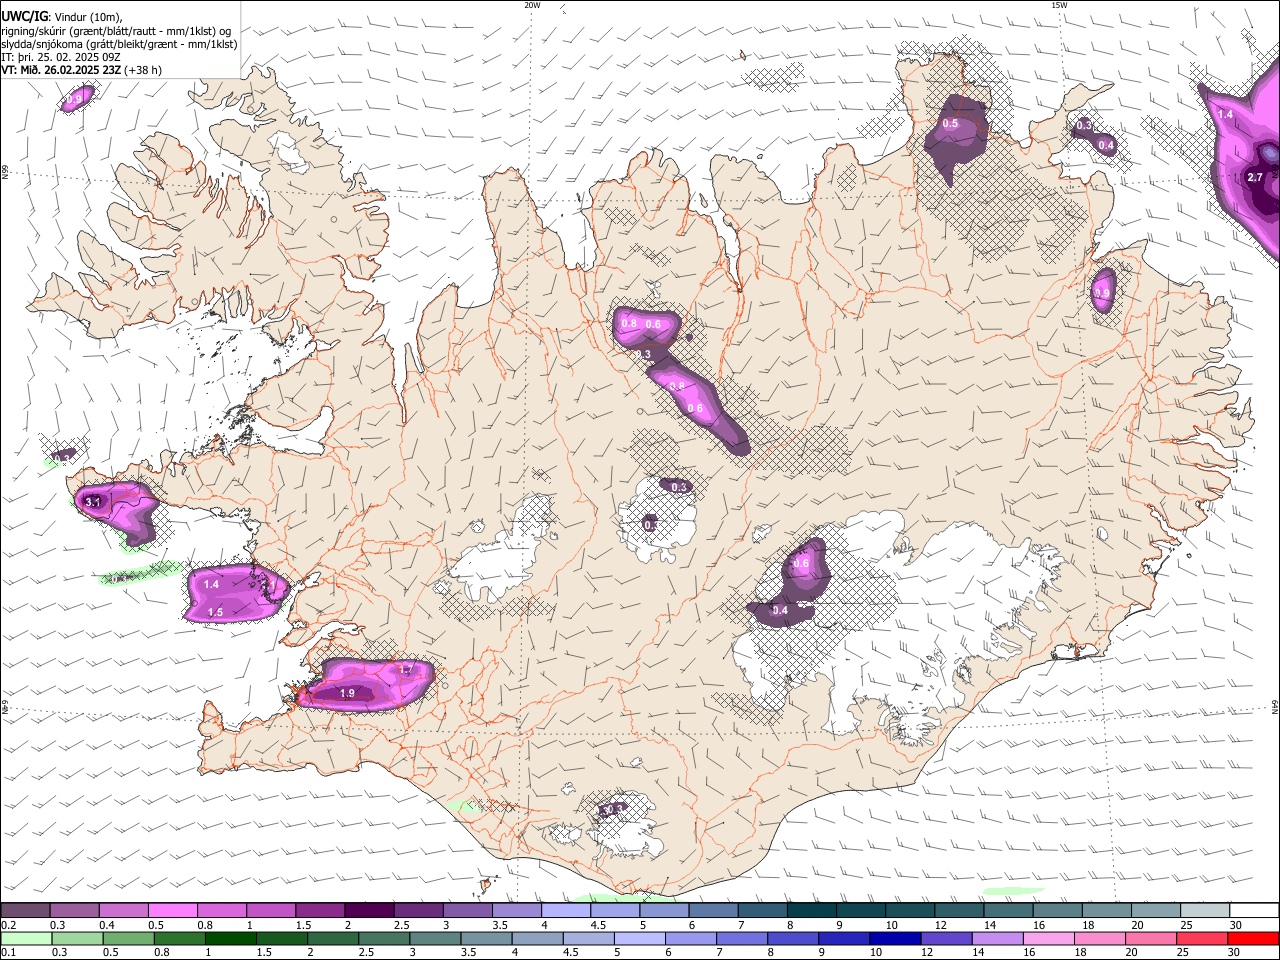The width and height of the screenshot is (1280, 960).
Task: Click the '3.1' precipitation value on the map
Action: (x=93, y=502)
